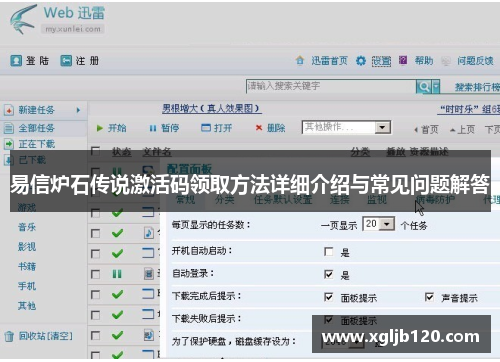Open 设置 via the gear icon
This screenshot has width=500, height=362.
[361, 61]
